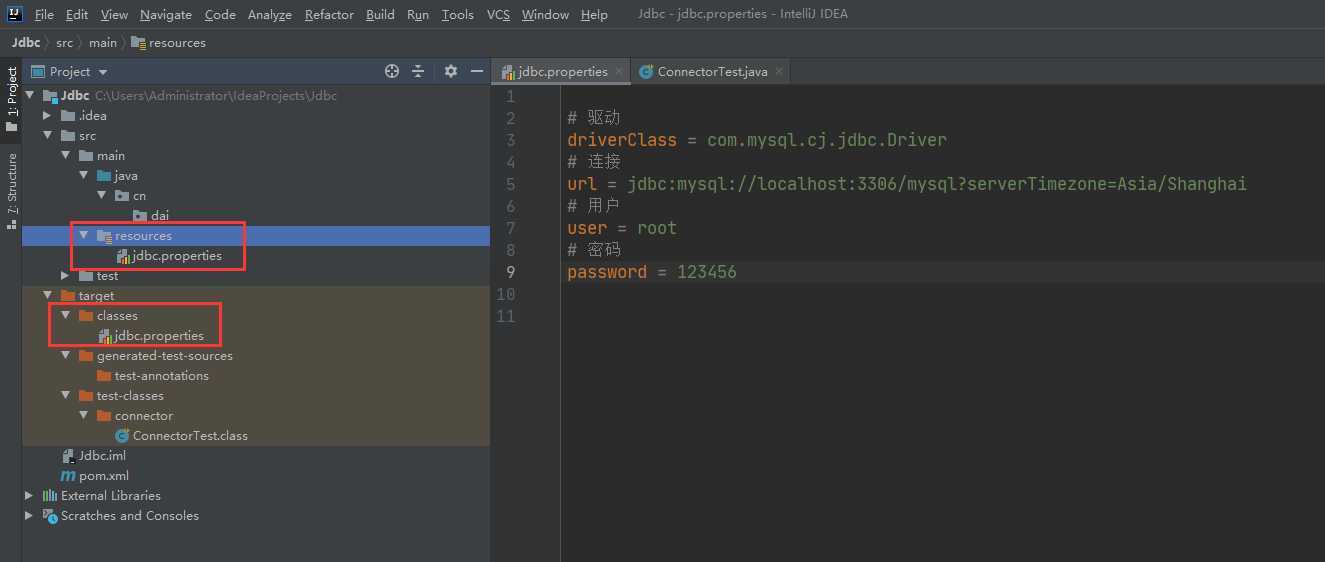This screenshot has height=562, width=1325.
Task: Collapse the classes folder
Action: (x=65, y=316)
